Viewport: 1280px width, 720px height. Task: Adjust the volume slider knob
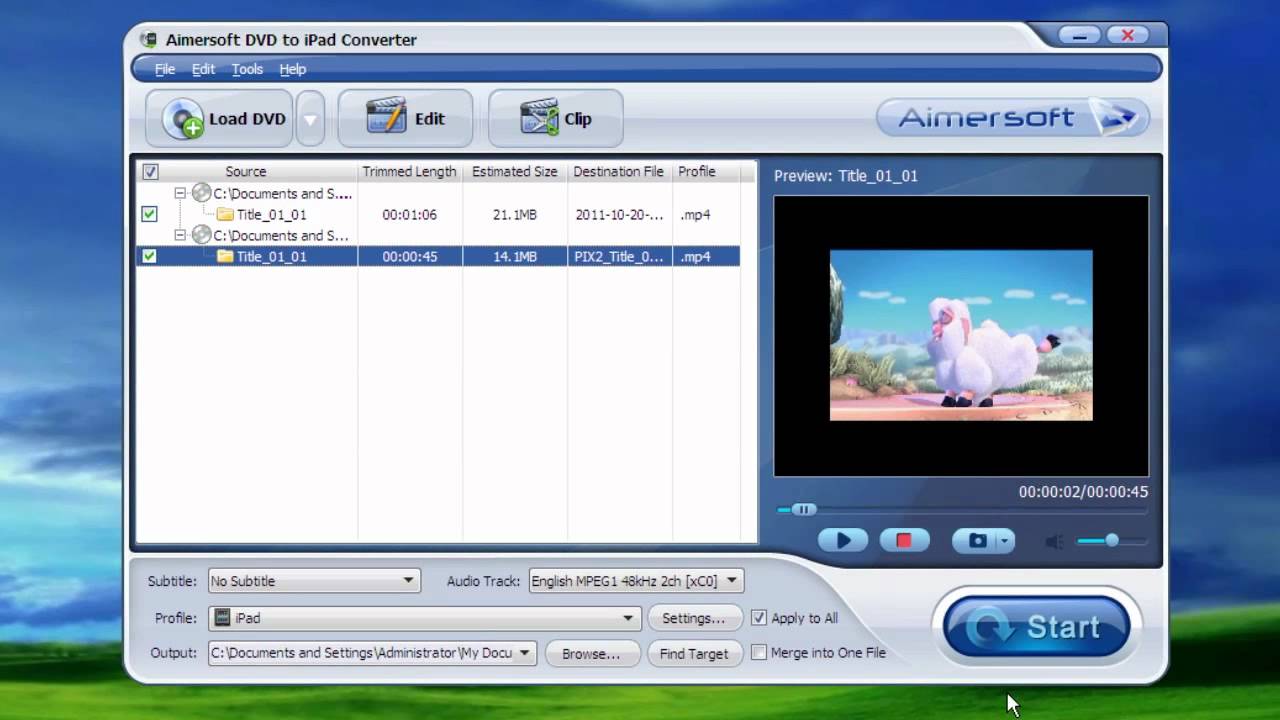pos(1111,540)
